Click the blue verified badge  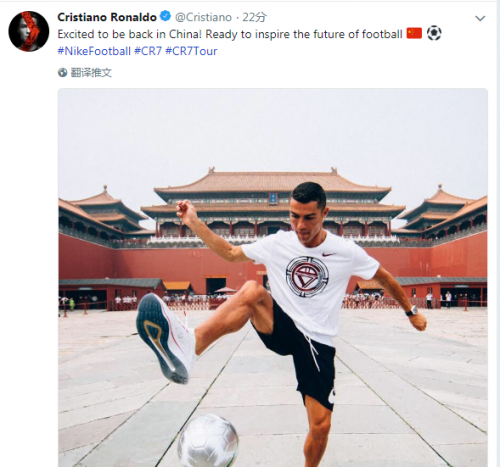(x=165, y=16)
